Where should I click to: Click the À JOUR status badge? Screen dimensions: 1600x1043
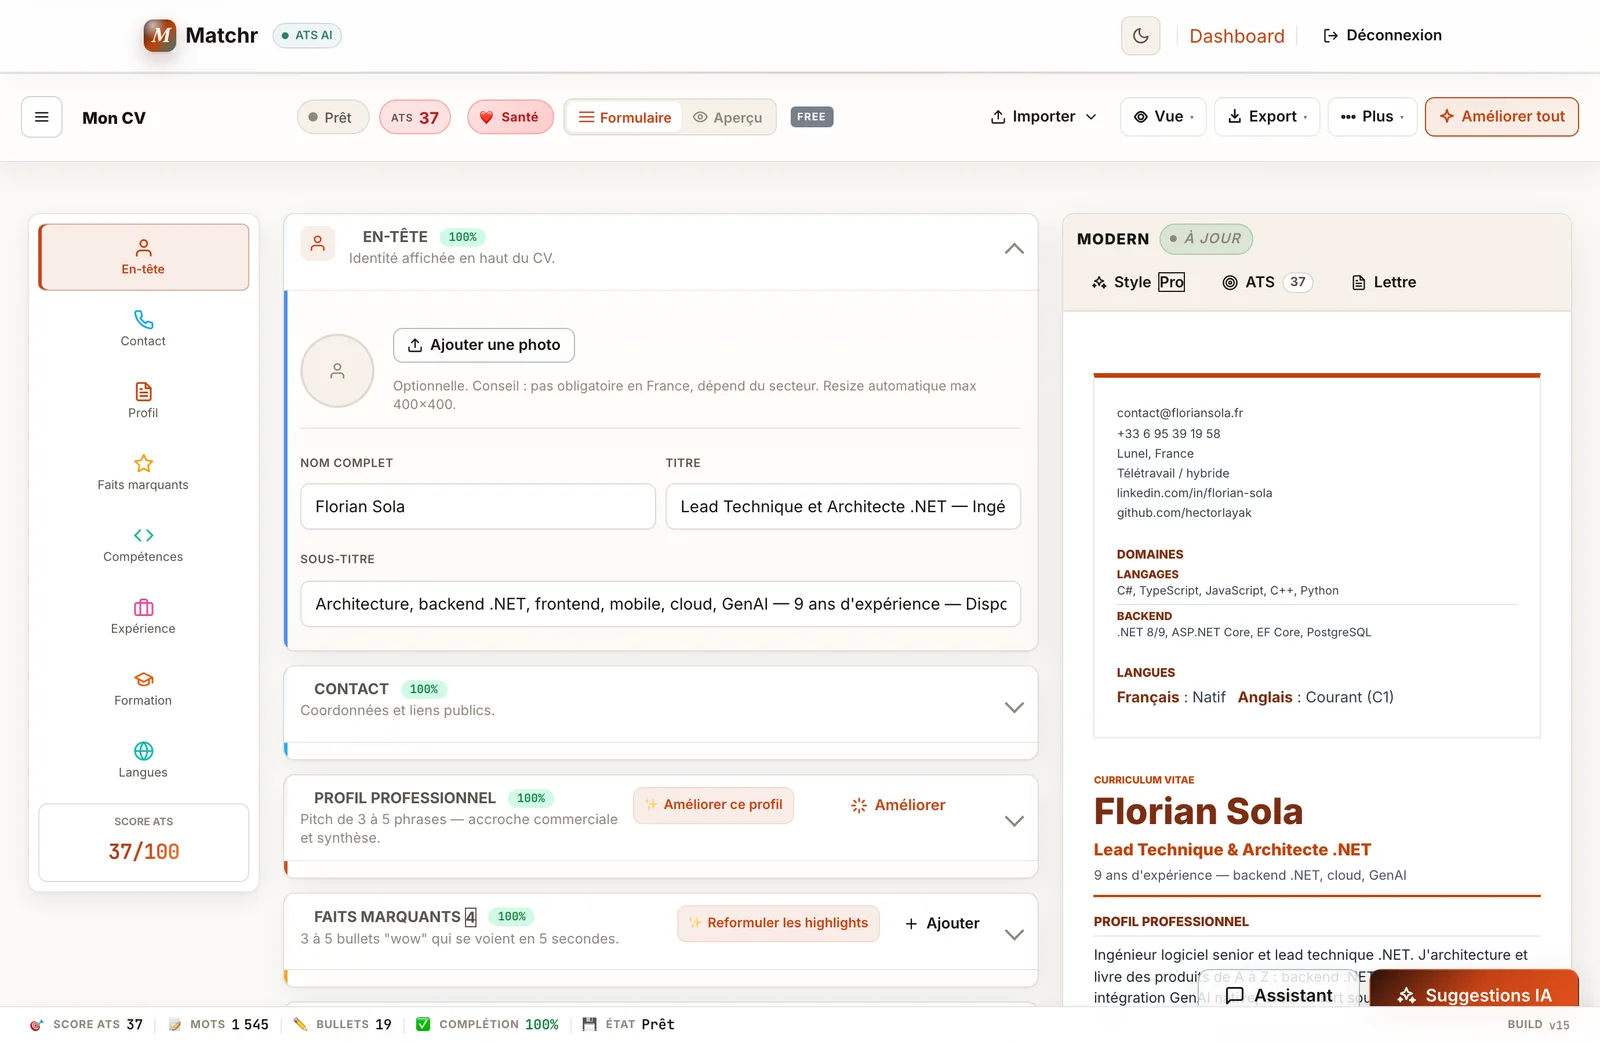coord(1206,238)
